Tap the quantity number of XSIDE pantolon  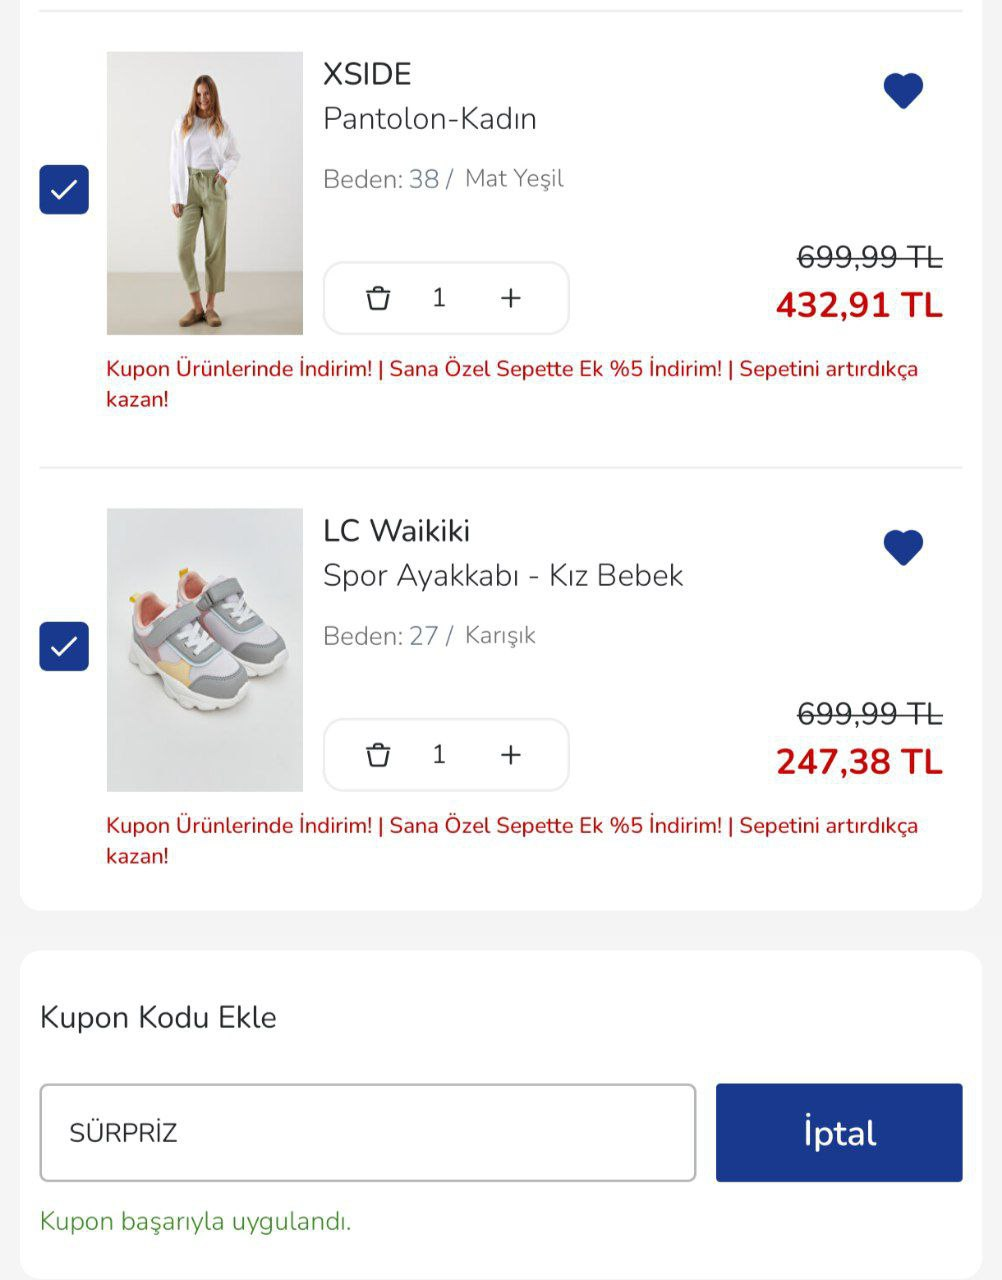point(439,298)
